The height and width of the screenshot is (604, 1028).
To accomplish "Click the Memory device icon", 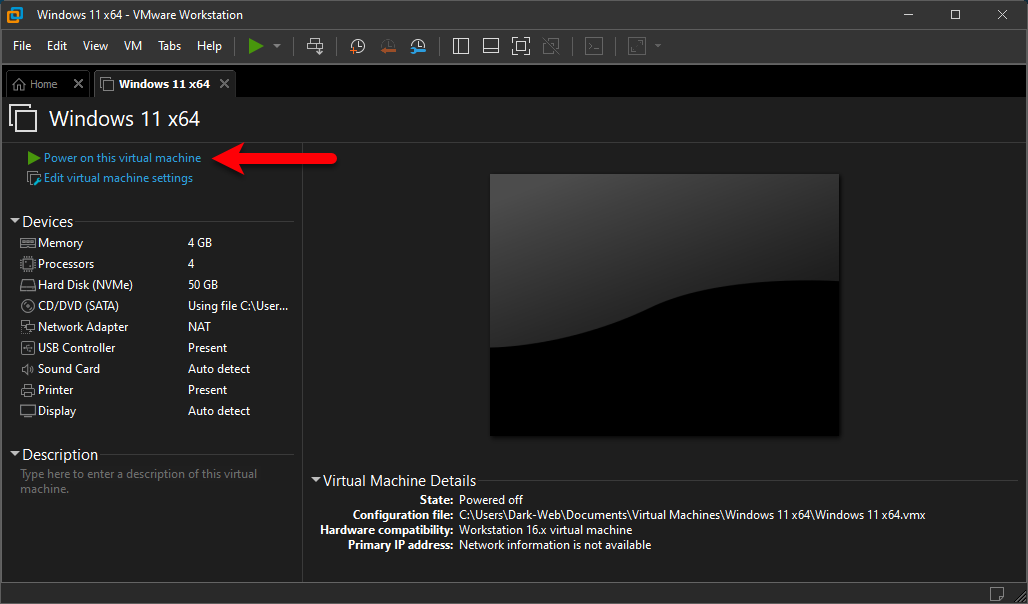I will (28, 243).
